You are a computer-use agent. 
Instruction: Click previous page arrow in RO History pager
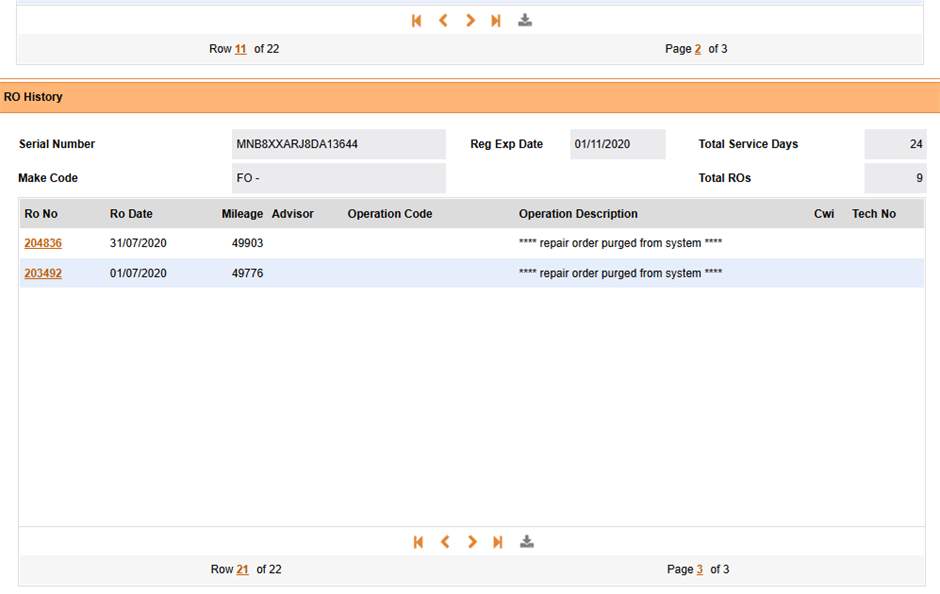pyautogui.click(x=445, y=542)
